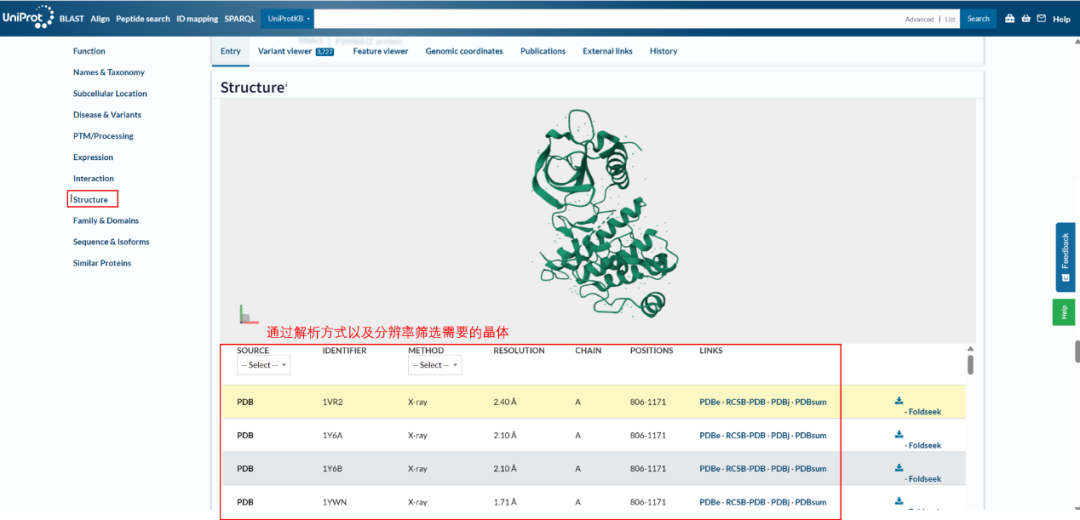Select the 1VR2 identifier cell
Image resolution: width=1080 pixels, height=520 pixels.
(333, 402)
